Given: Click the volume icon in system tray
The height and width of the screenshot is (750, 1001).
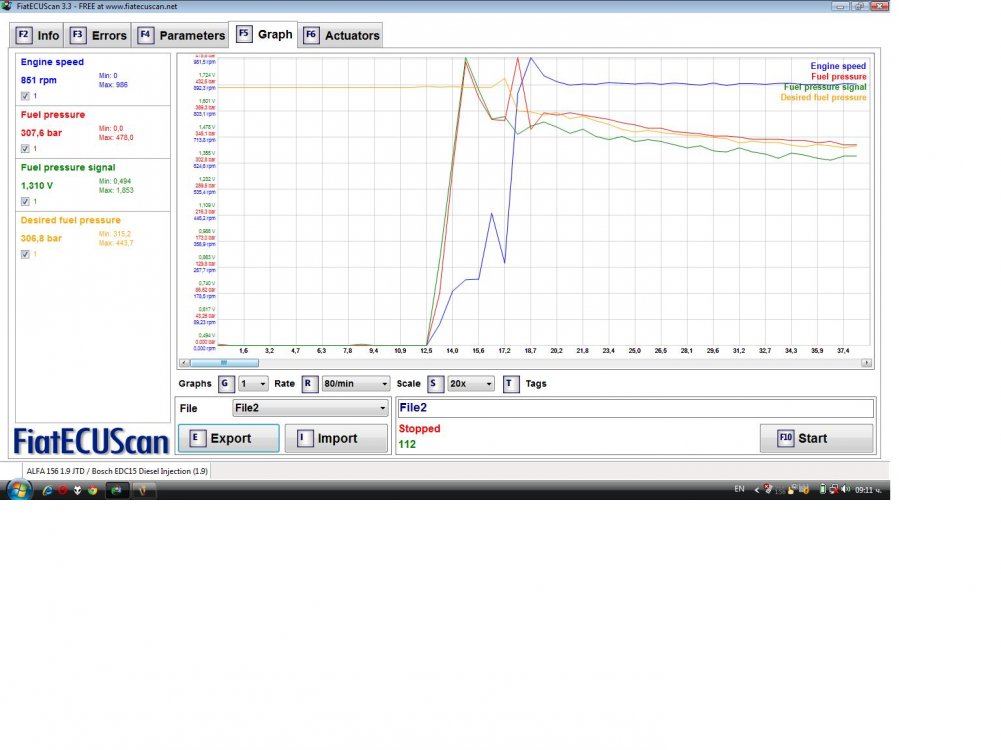Looking at the screenshot, I should click(x=846, y=489).
